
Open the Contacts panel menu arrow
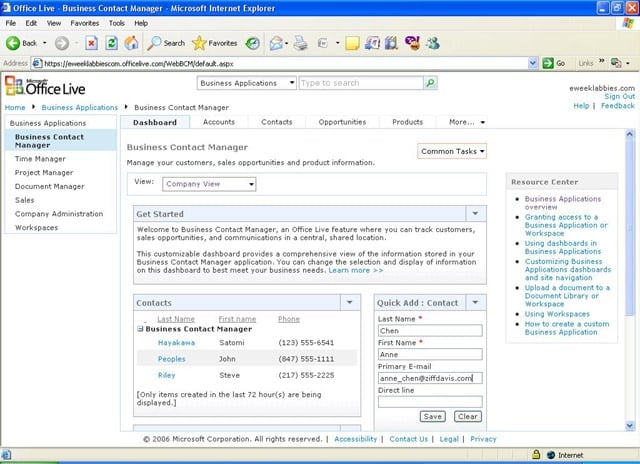[x=350, y=302]
